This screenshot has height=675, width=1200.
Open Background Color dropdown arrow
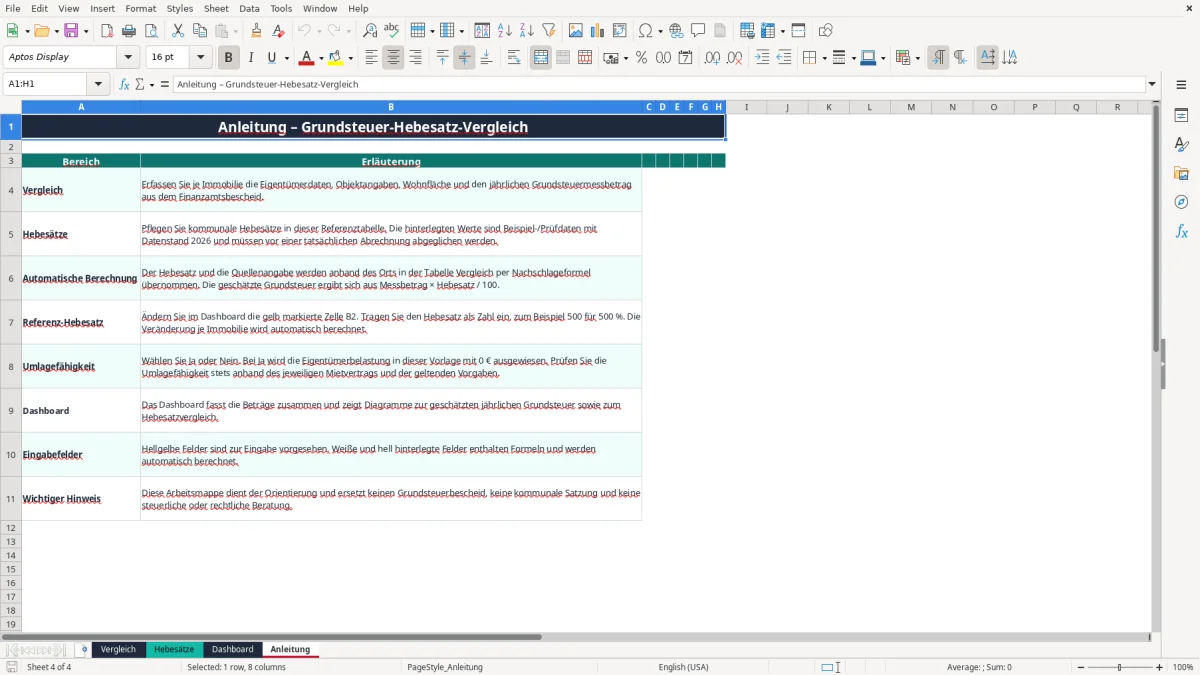click(x=351, y=58)
